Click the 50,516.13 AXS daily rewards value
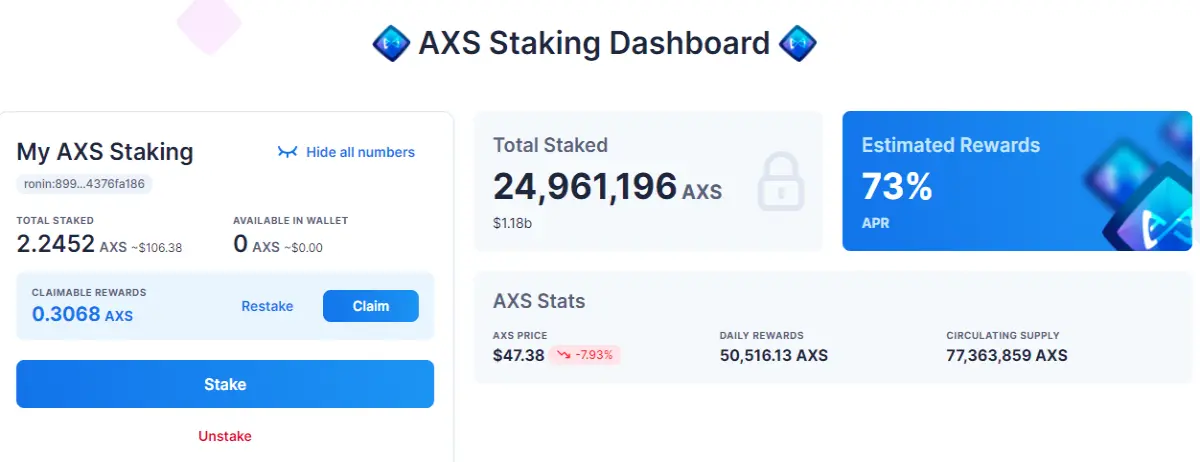 pyautogui.click(x=774, y=355)
